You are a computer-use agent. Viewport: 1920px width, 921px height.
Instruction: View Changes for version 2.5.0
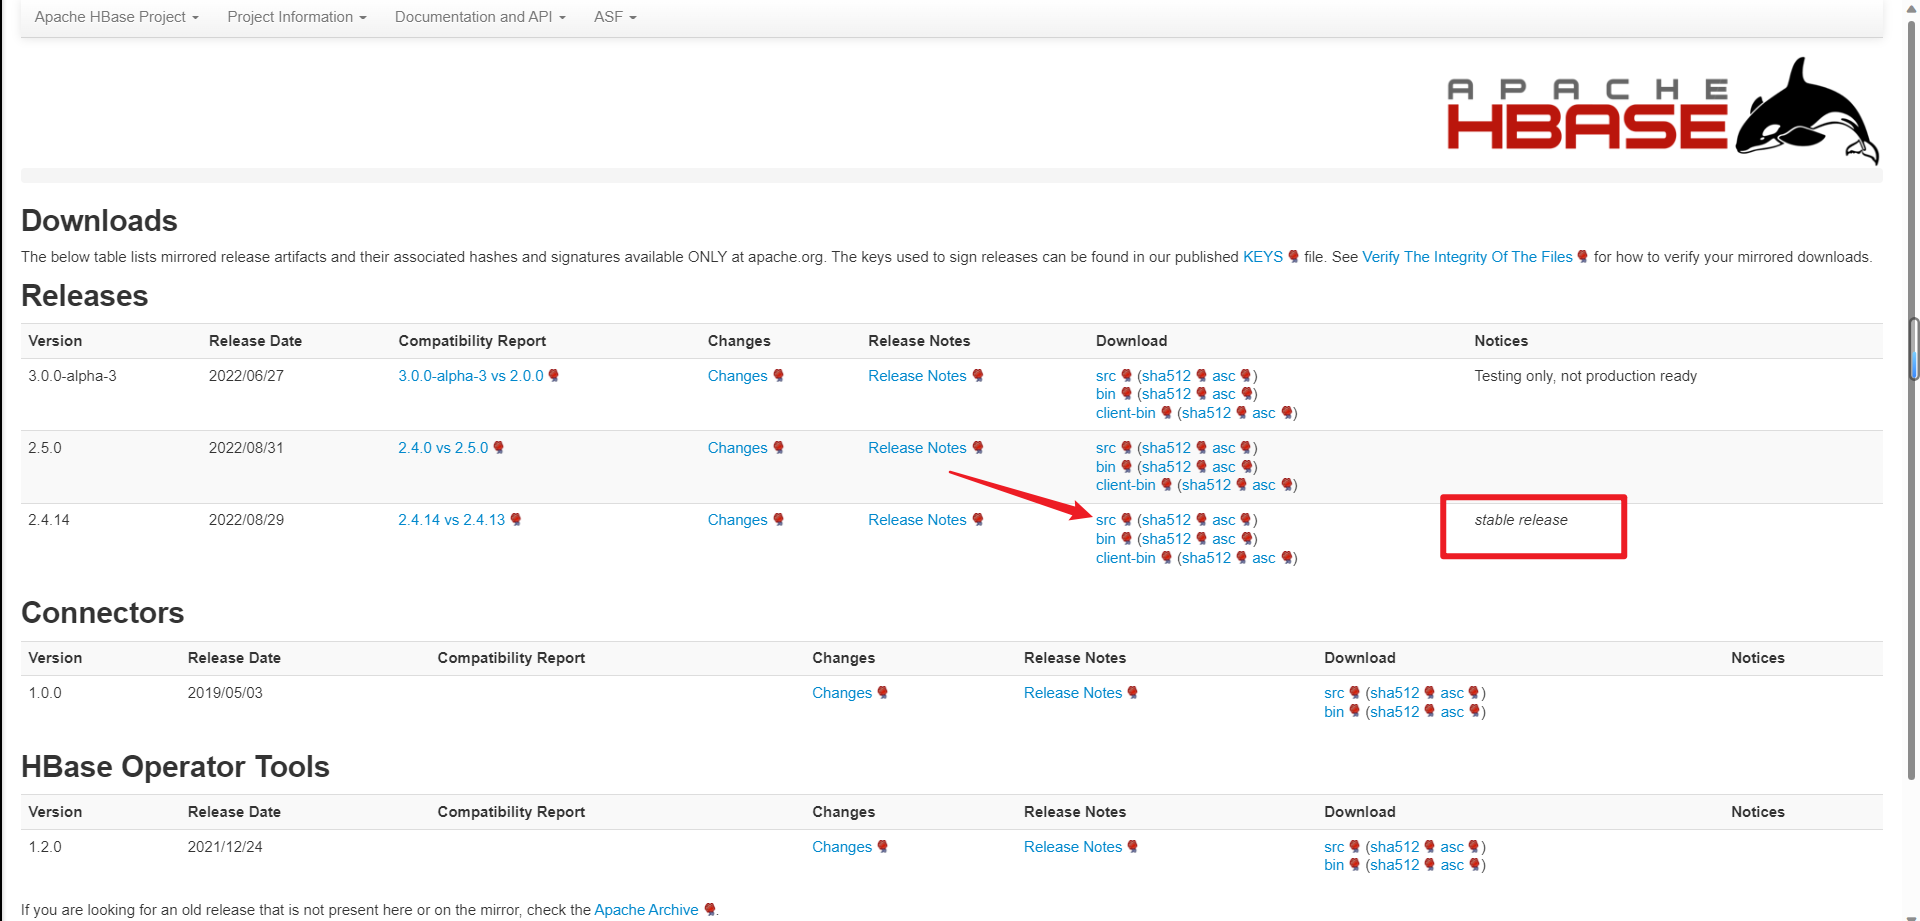pyautogui.click(x=737, y=448)
